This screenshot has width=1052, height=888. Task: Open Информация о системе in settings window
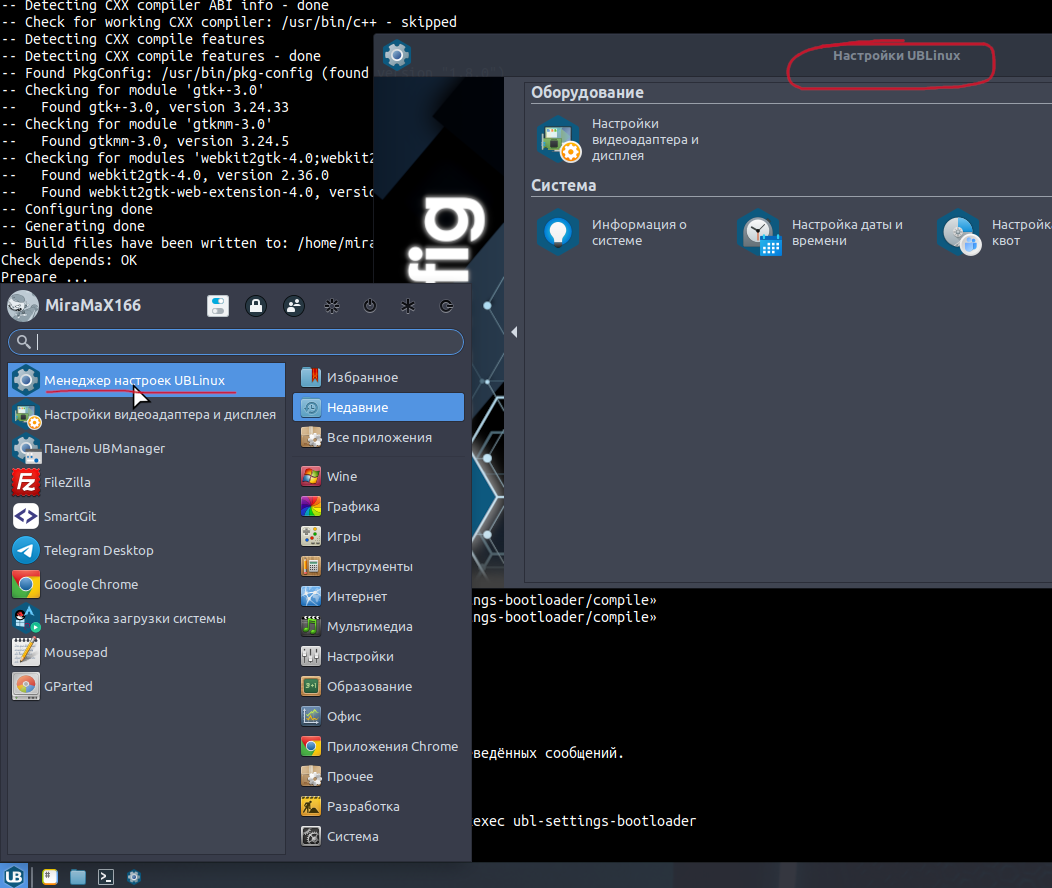[x=614, y=233]
